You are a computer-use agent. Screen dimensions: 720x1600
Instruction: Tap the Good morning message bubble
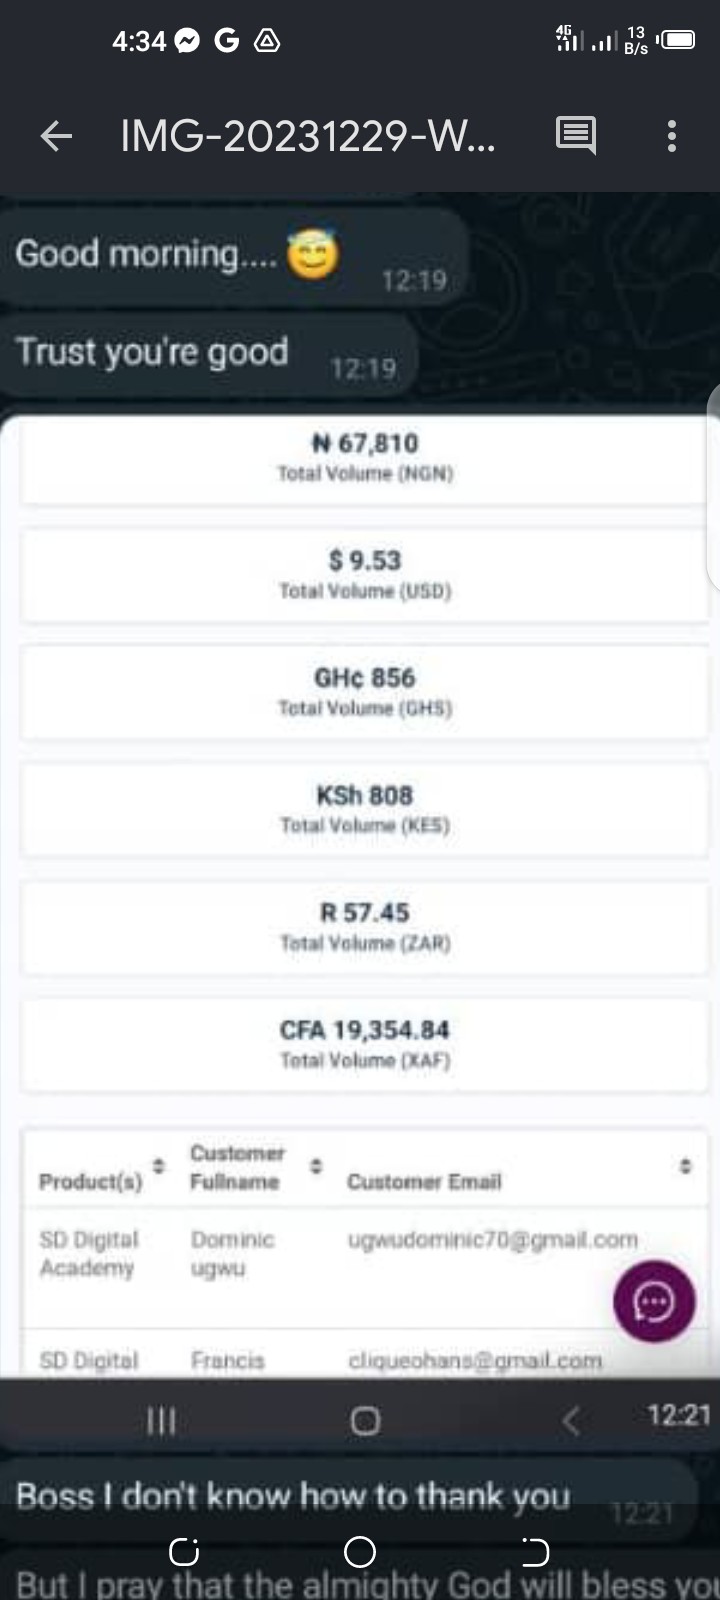click(232, 256)
